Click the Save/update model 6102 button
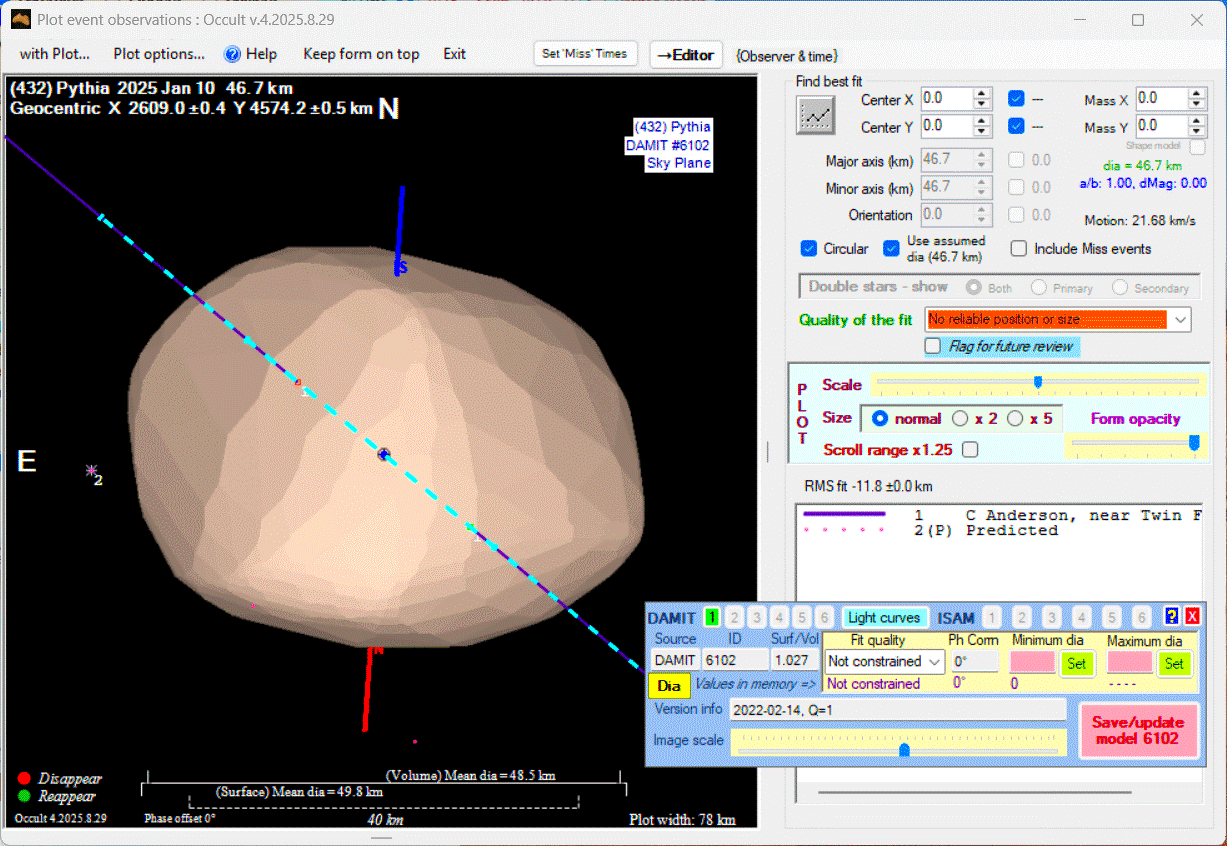Image resolution: width=1227 pixels, height=846 pixels. tap(1138, 730)
